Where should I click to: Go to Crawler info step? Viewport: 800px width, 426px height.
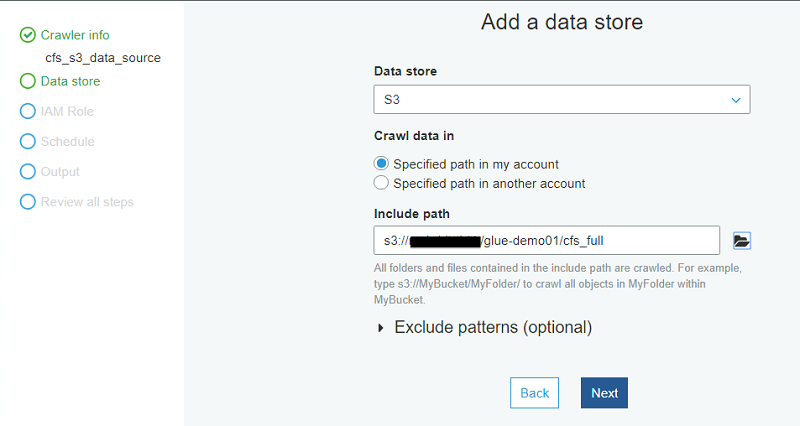[x=75, y=35]
